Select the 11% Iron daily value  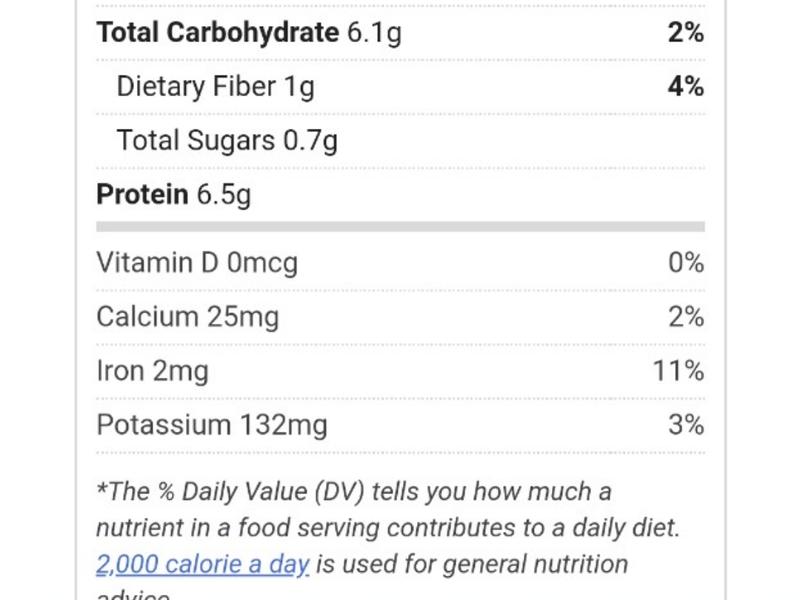(678, 371)
